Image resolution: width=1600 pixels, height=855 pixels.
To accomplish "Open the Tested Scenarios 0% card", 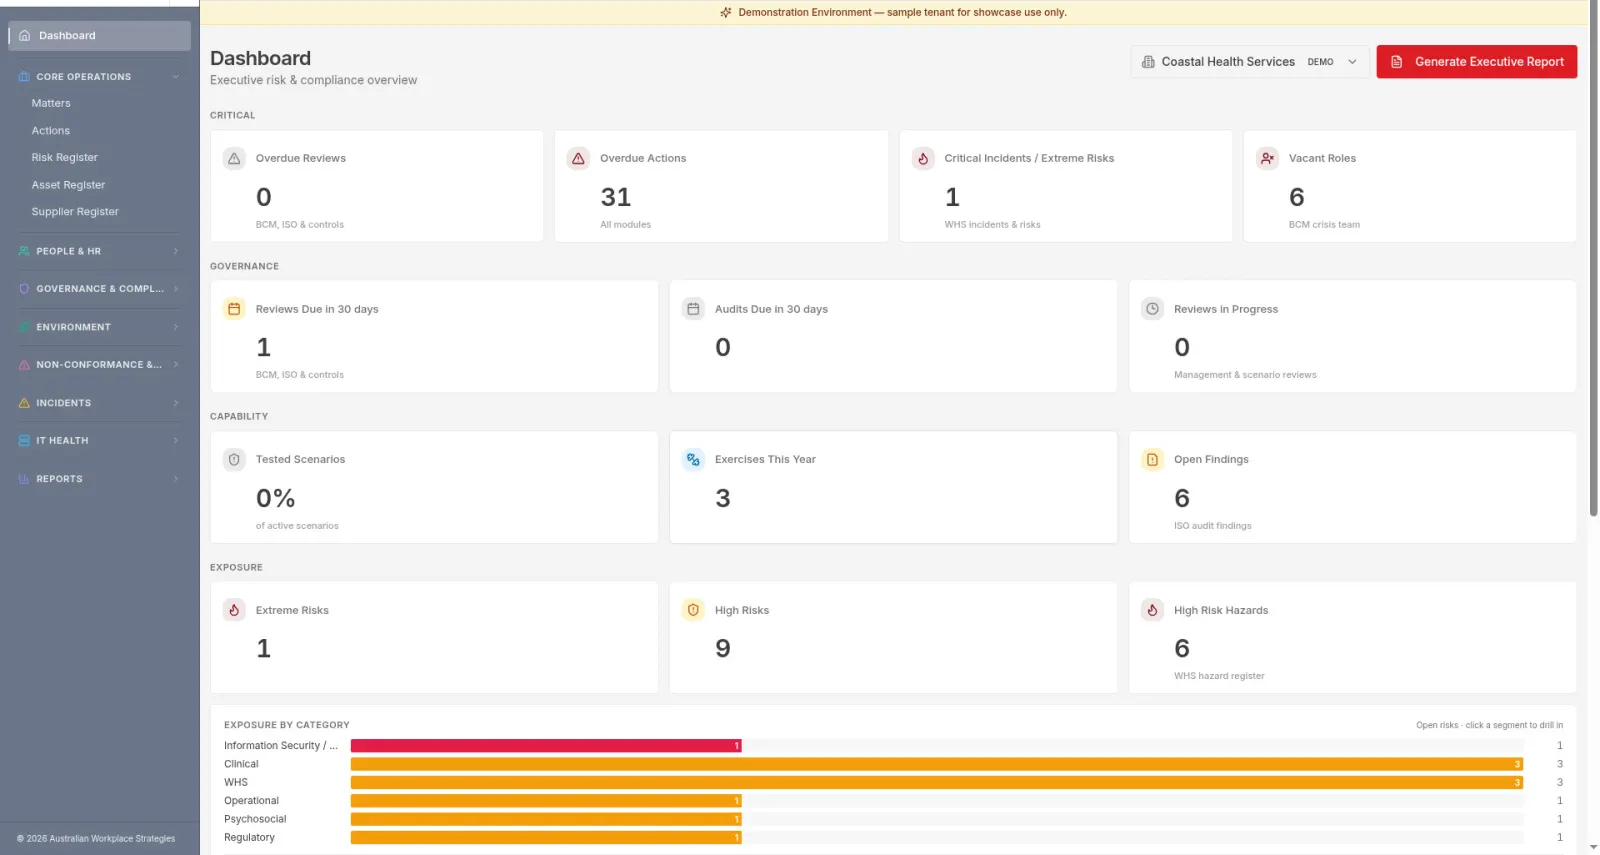I will [434, 487].
